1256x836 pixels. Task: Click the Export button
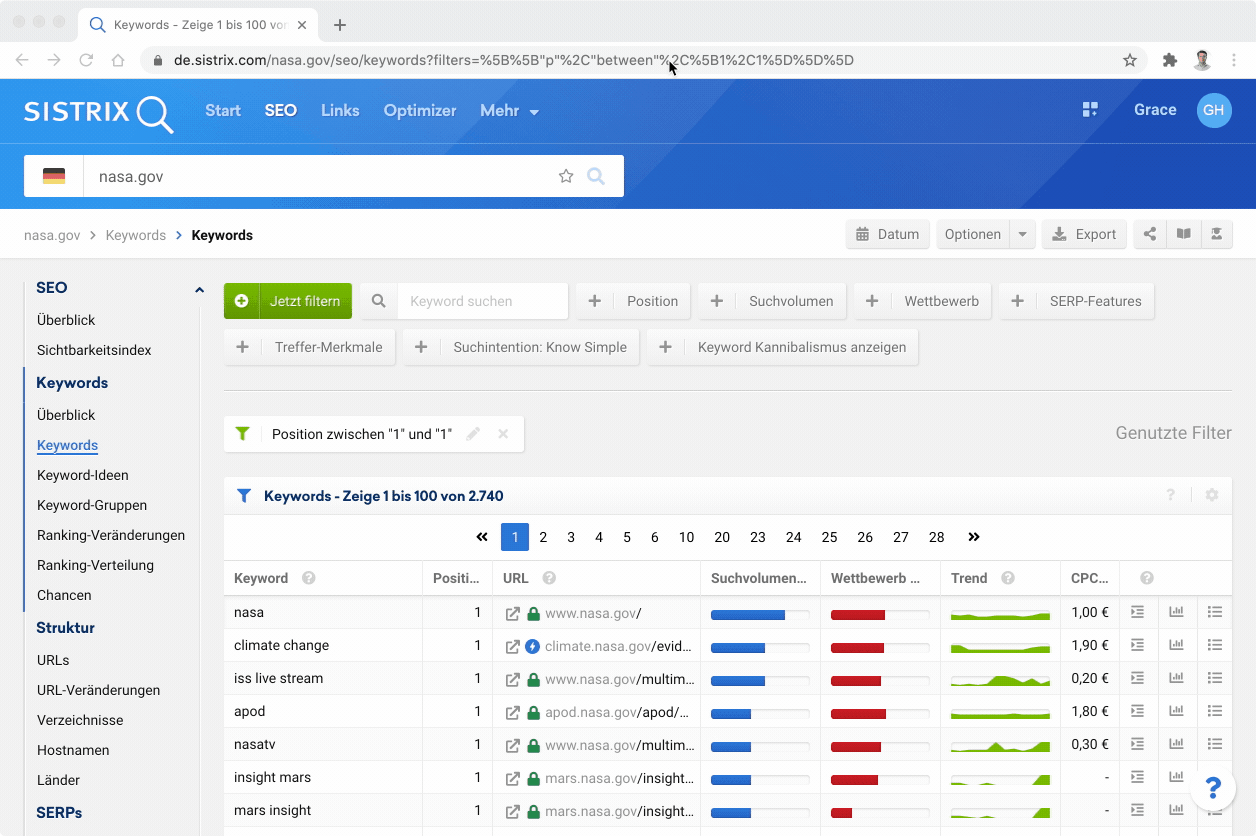click(x=1084, y=234)
